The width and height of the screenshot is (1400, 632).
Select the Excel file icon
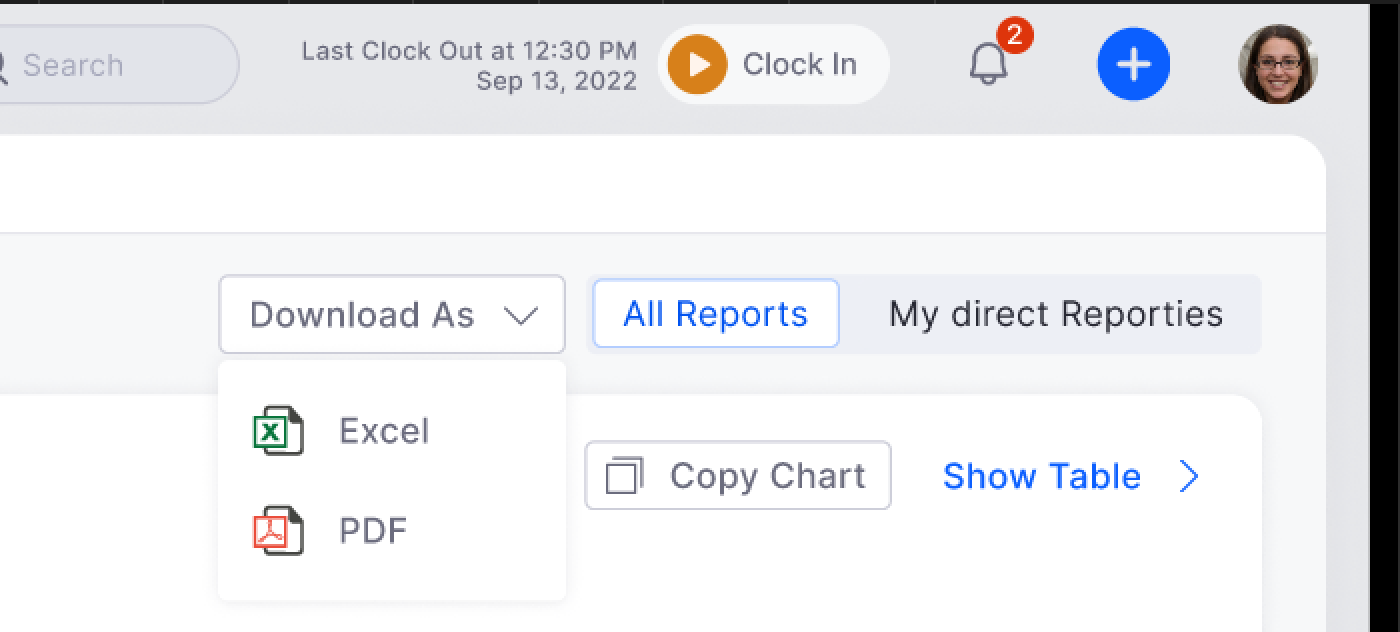click(x=278, y=431)
